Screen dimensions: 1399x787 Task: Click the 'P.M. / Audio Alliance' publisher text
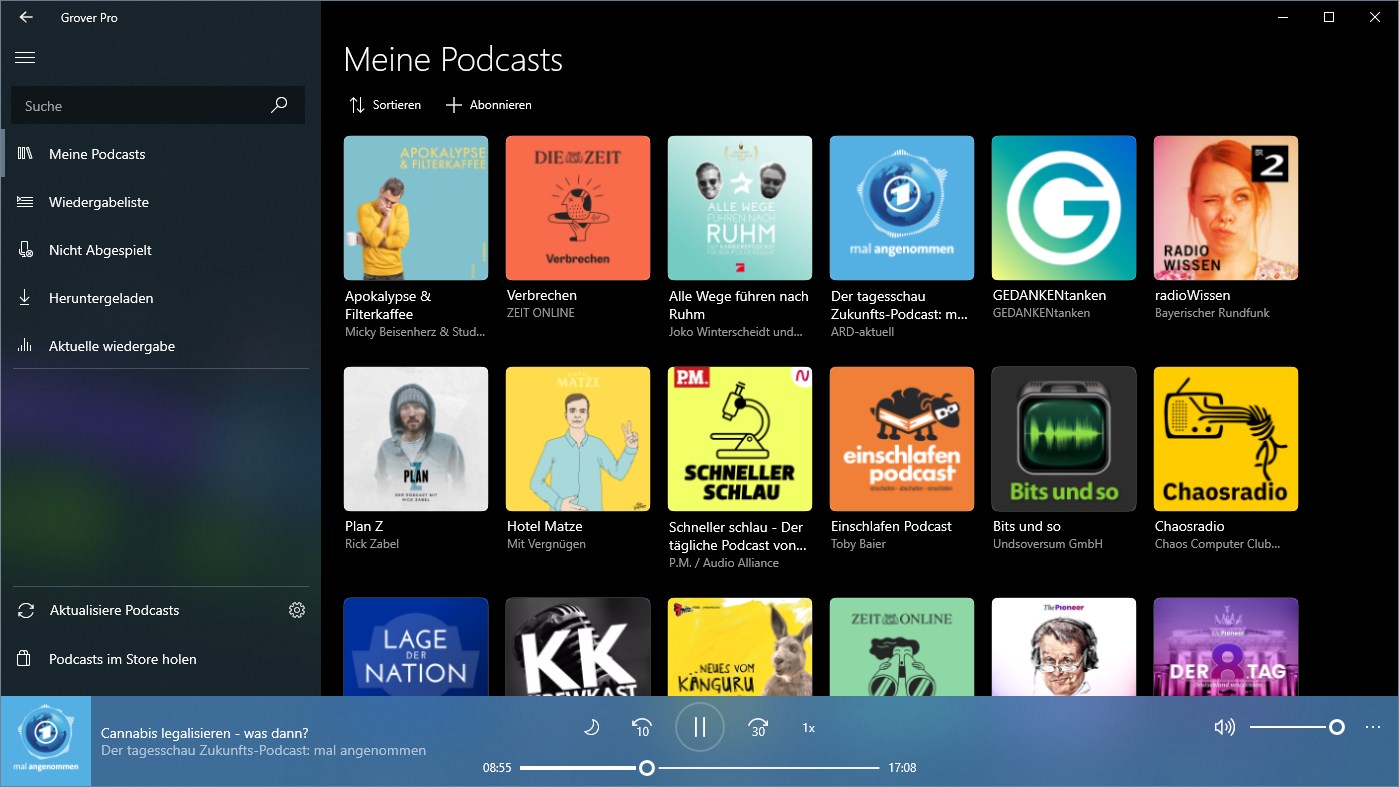724,563
